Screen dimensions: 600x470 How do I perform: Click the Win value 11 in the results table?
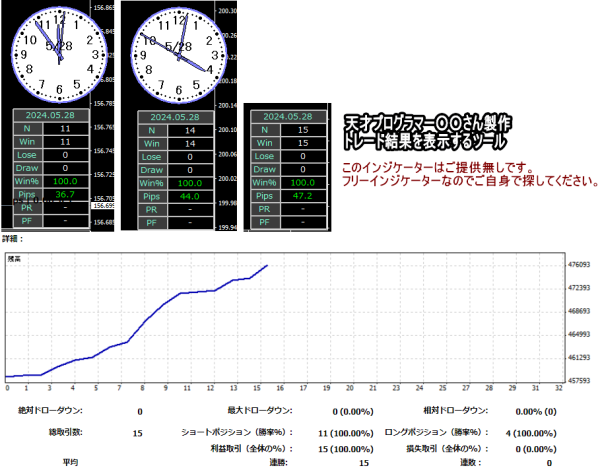[x=65, y=142]
